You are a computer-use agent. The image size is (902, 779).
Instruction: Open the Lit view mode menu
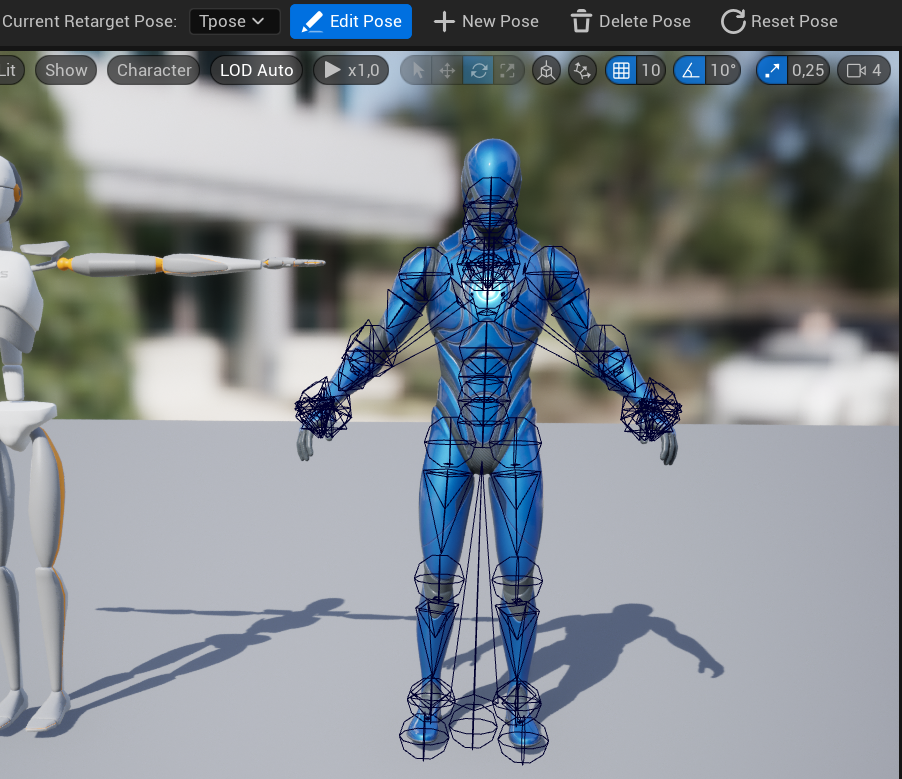pyautogui.click(x=8, y=70)
